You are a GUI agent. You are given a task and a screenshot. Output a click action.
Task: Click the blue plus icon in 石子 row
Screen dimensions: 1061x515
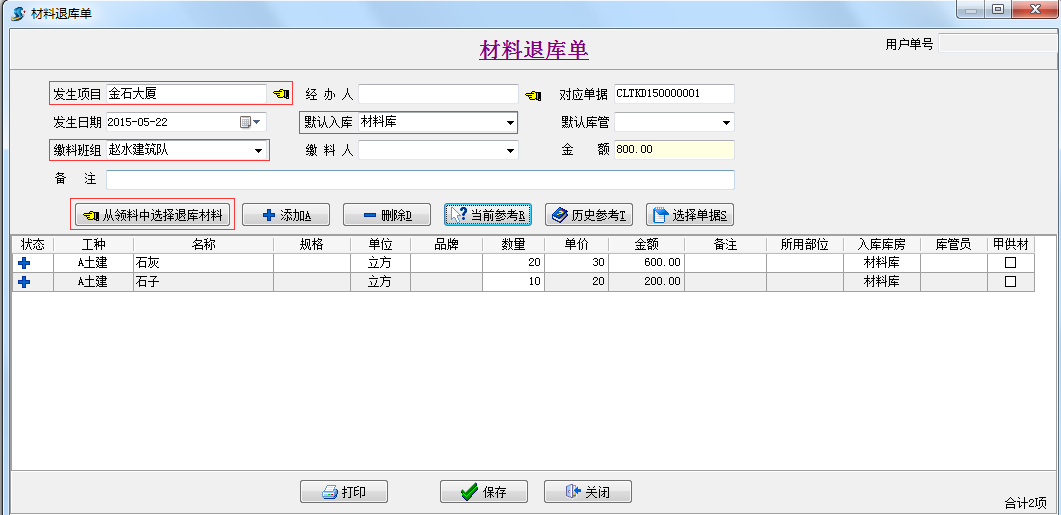25,282
